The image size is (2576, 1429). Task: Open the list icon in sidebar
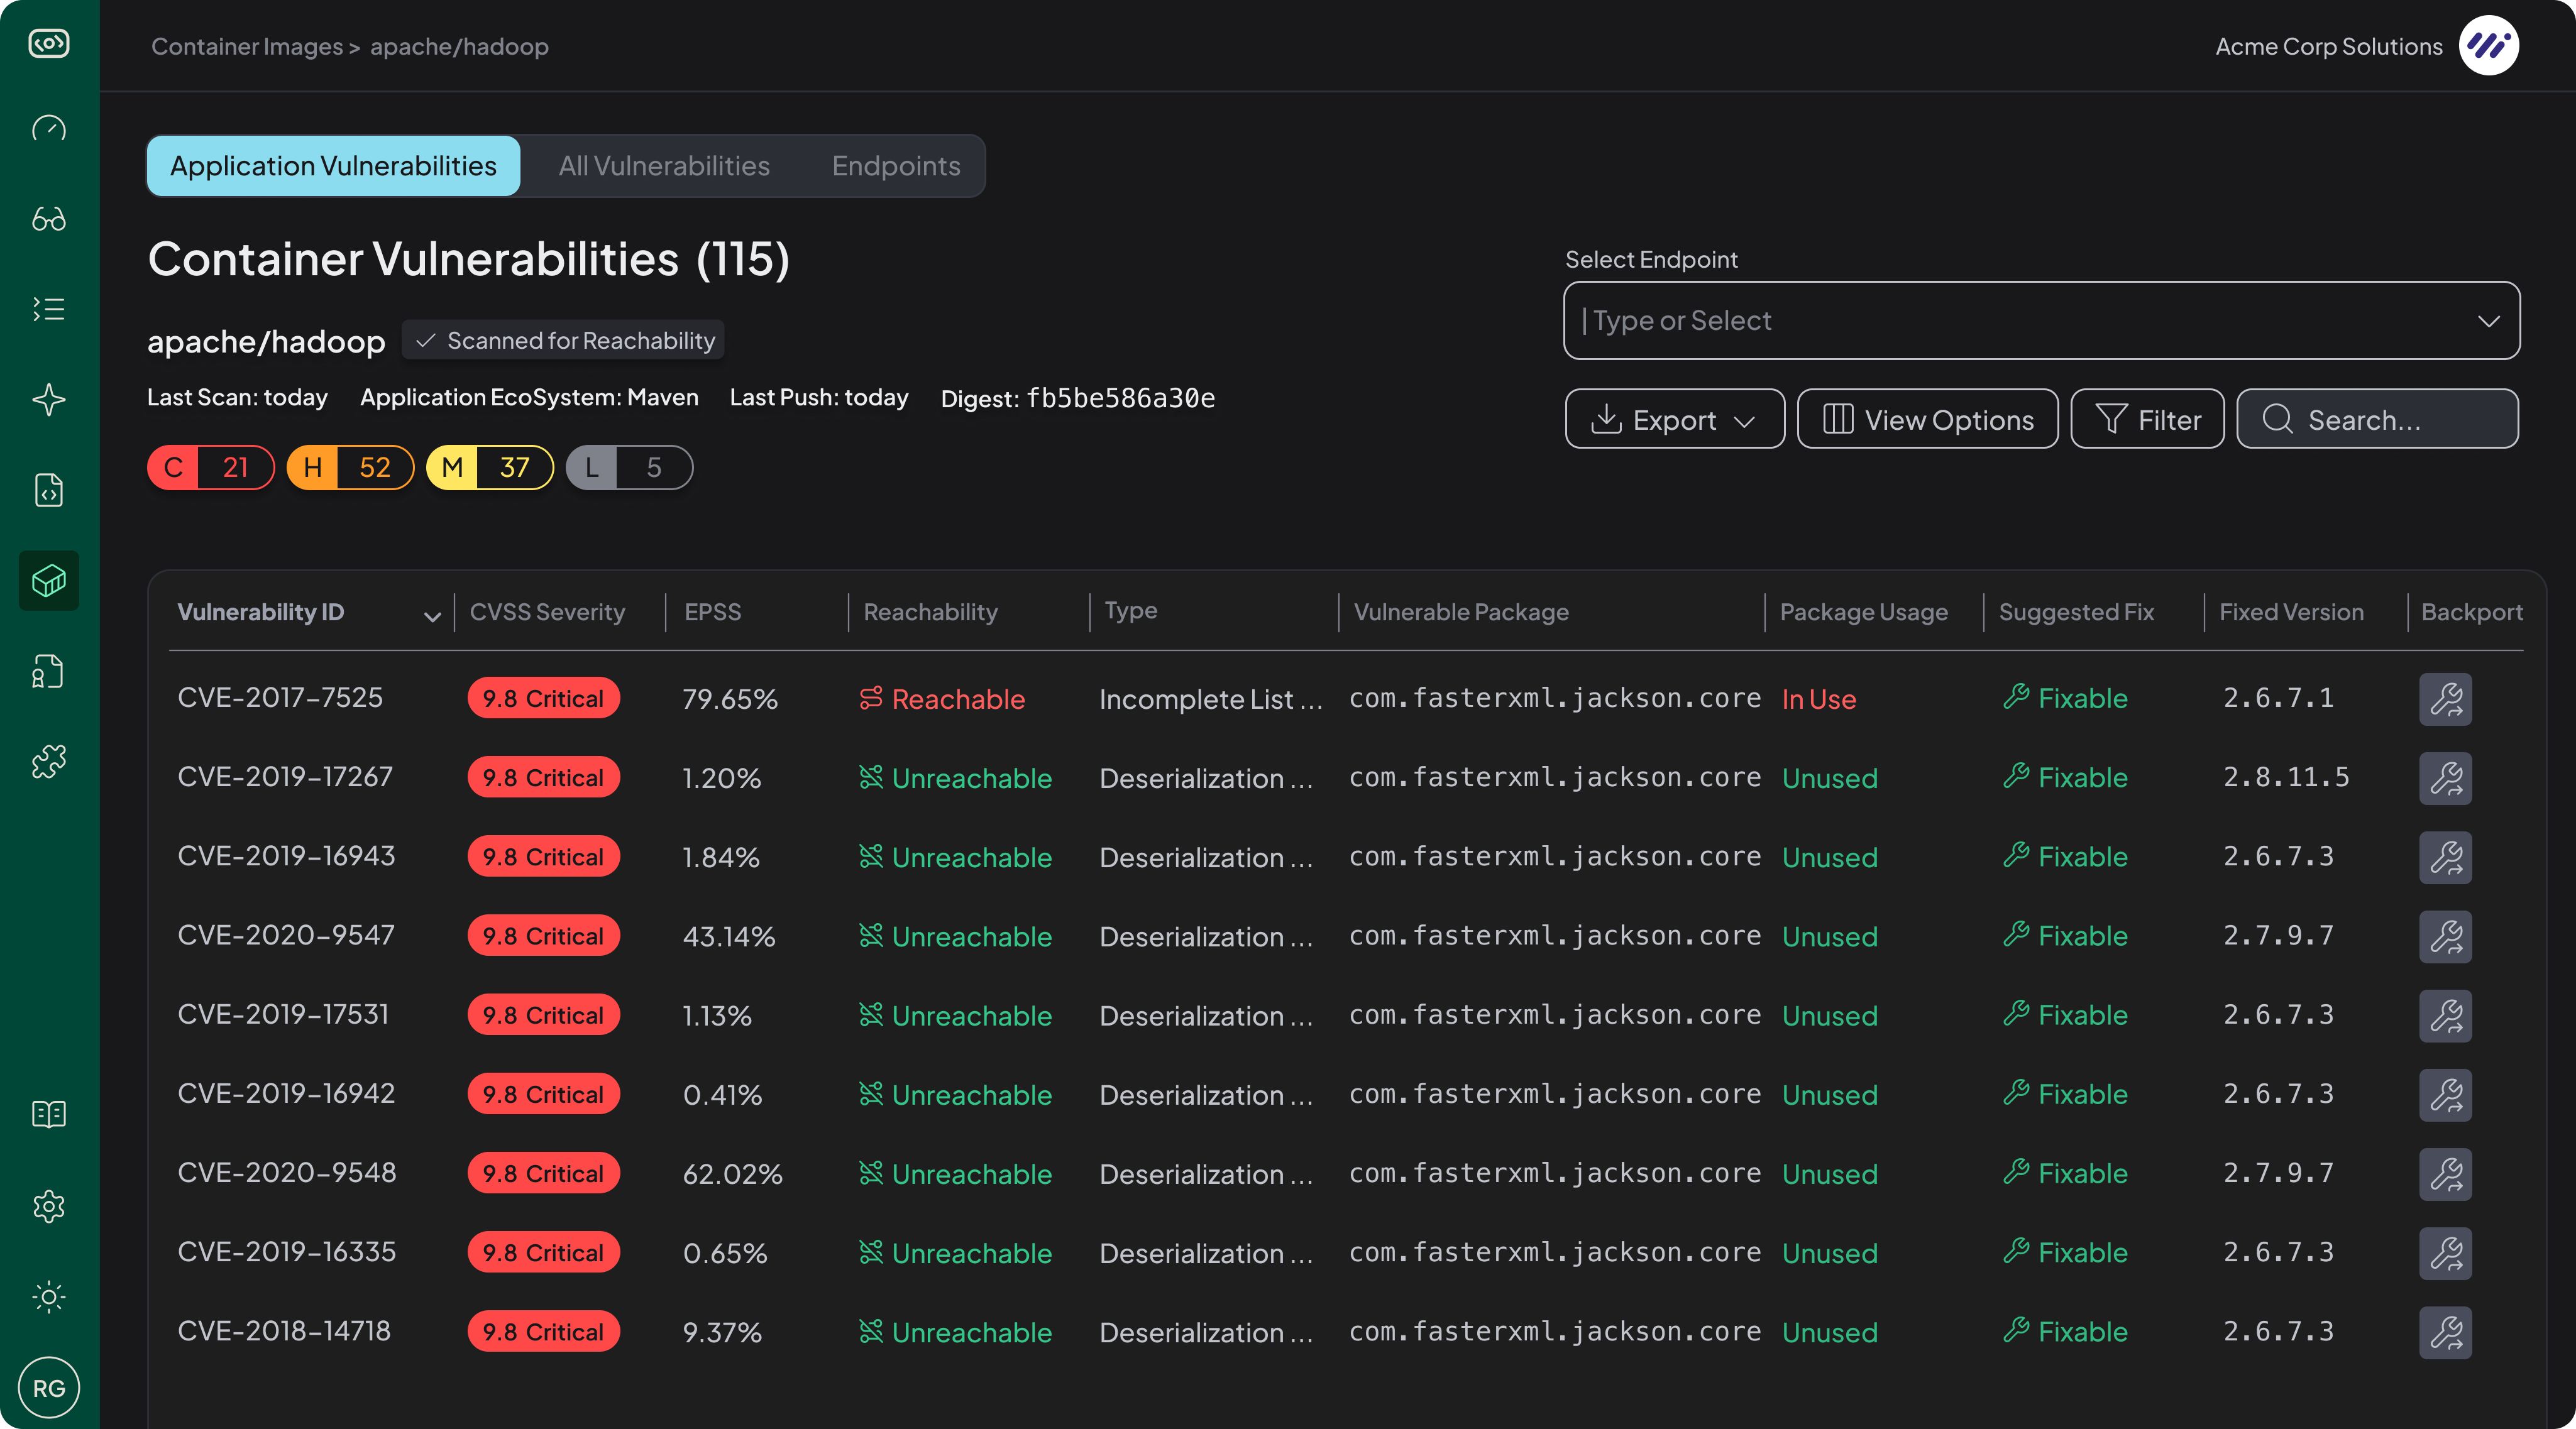tap(49, 309)
